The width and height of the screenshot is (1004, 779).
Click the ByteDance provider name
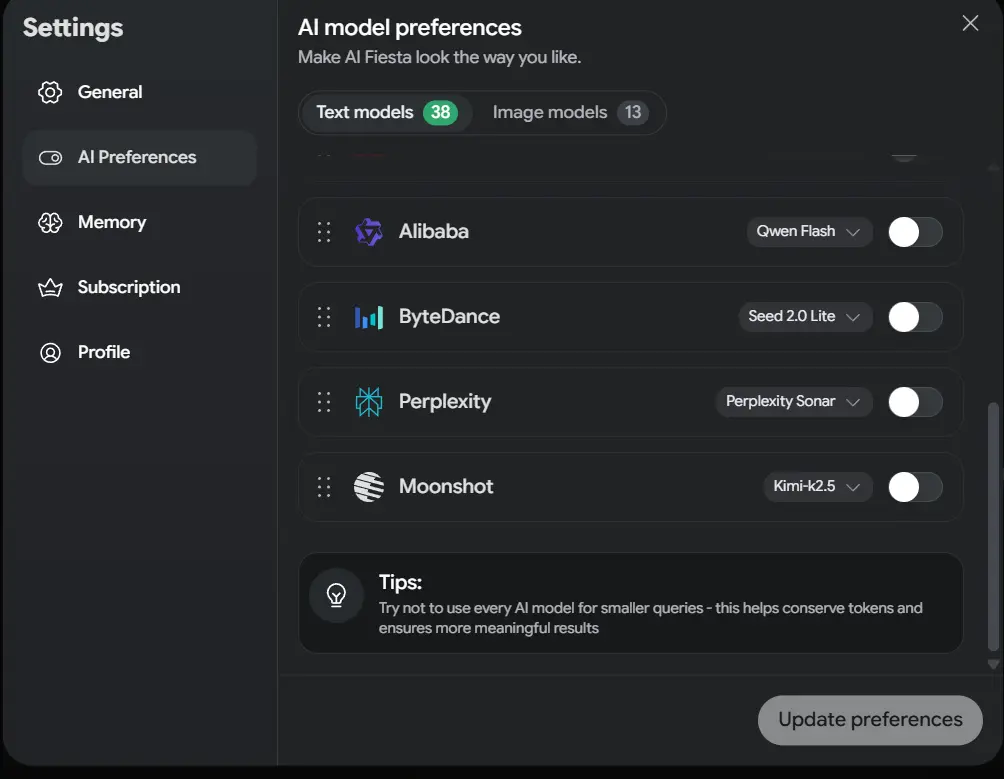[x=449, y=317]
